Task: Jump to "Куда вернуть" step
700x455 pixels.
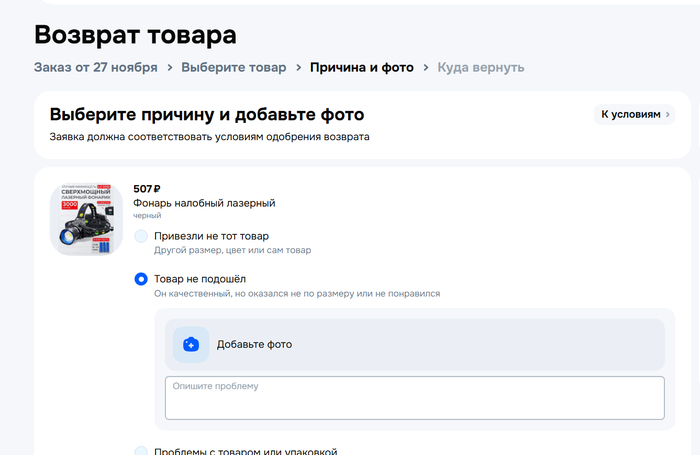Action: (480, 67)
